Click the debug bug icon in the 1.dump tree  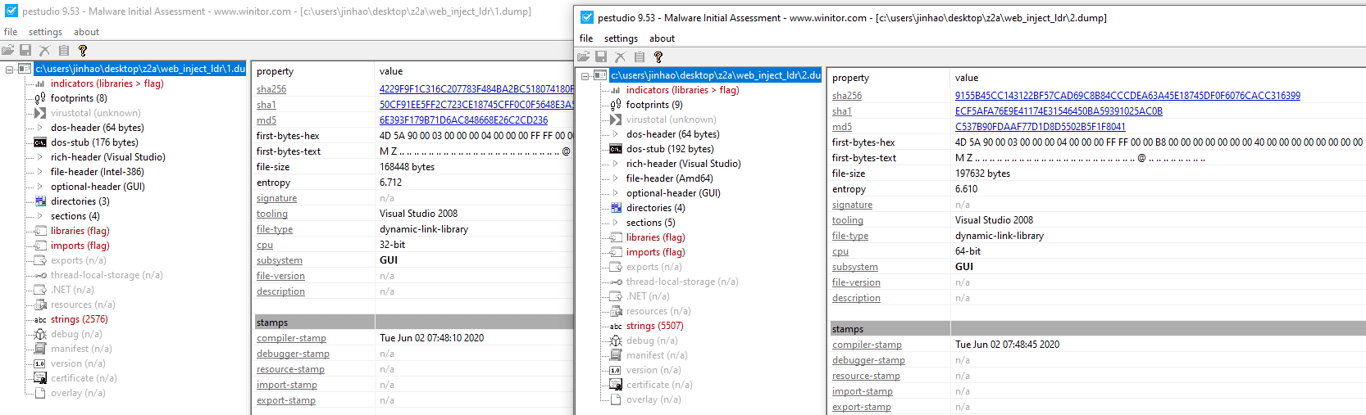(x=41, y=334)
